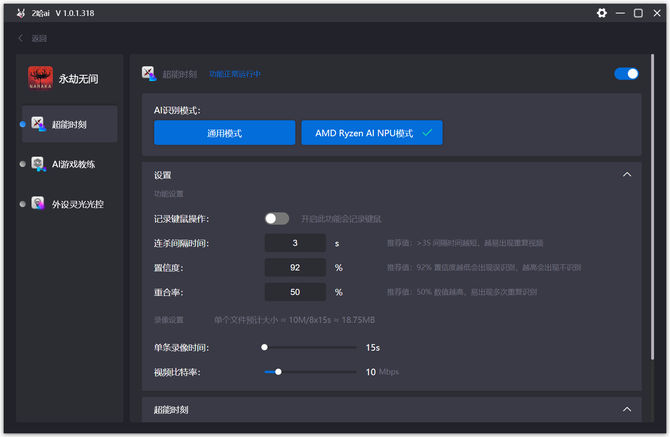The height and width of the screenshot is (437, 670).
Task: Toggle off the 超能时刻 main switch
Action: point(626,74)
